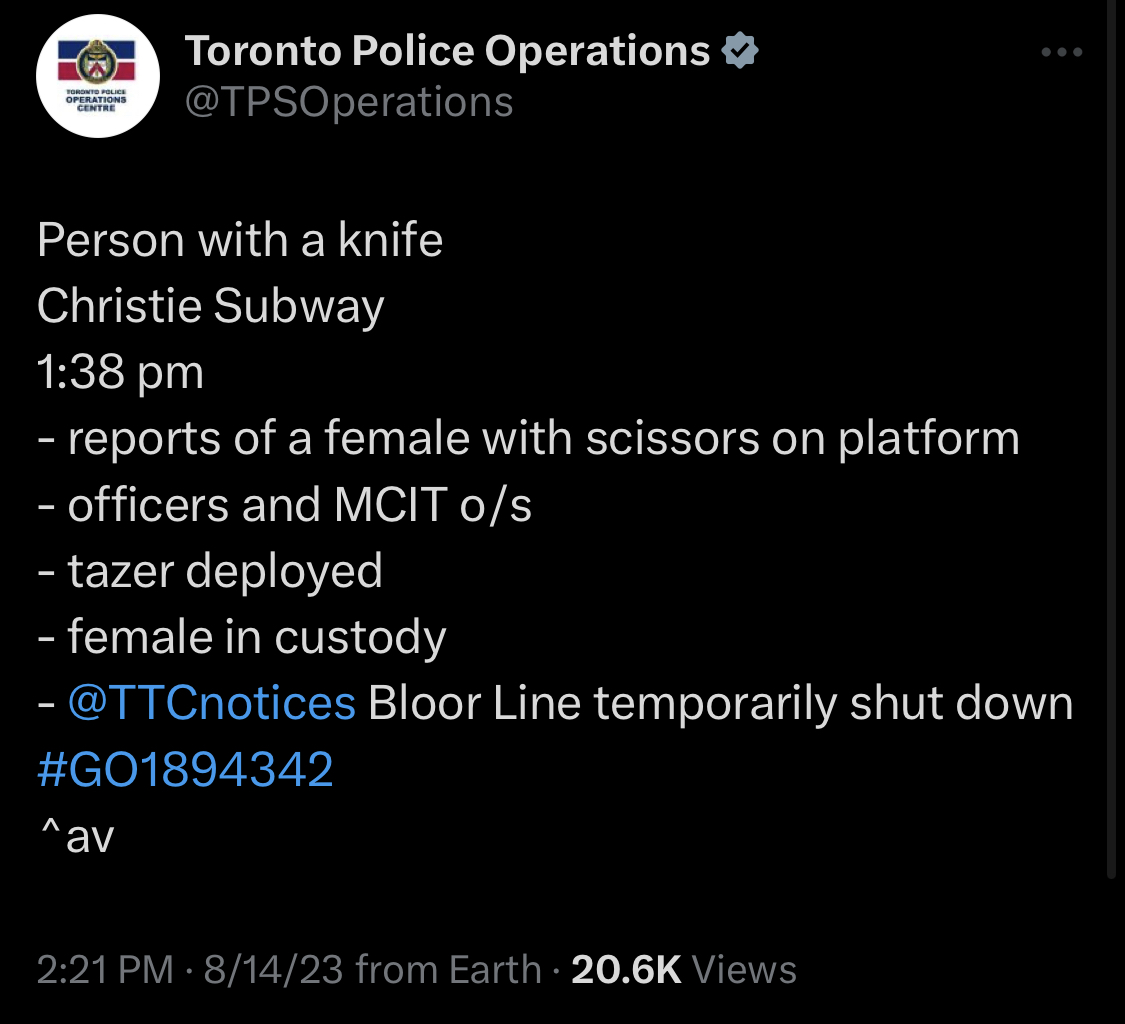Click the "Person with a knife" headline text

(x=240, y=241)
